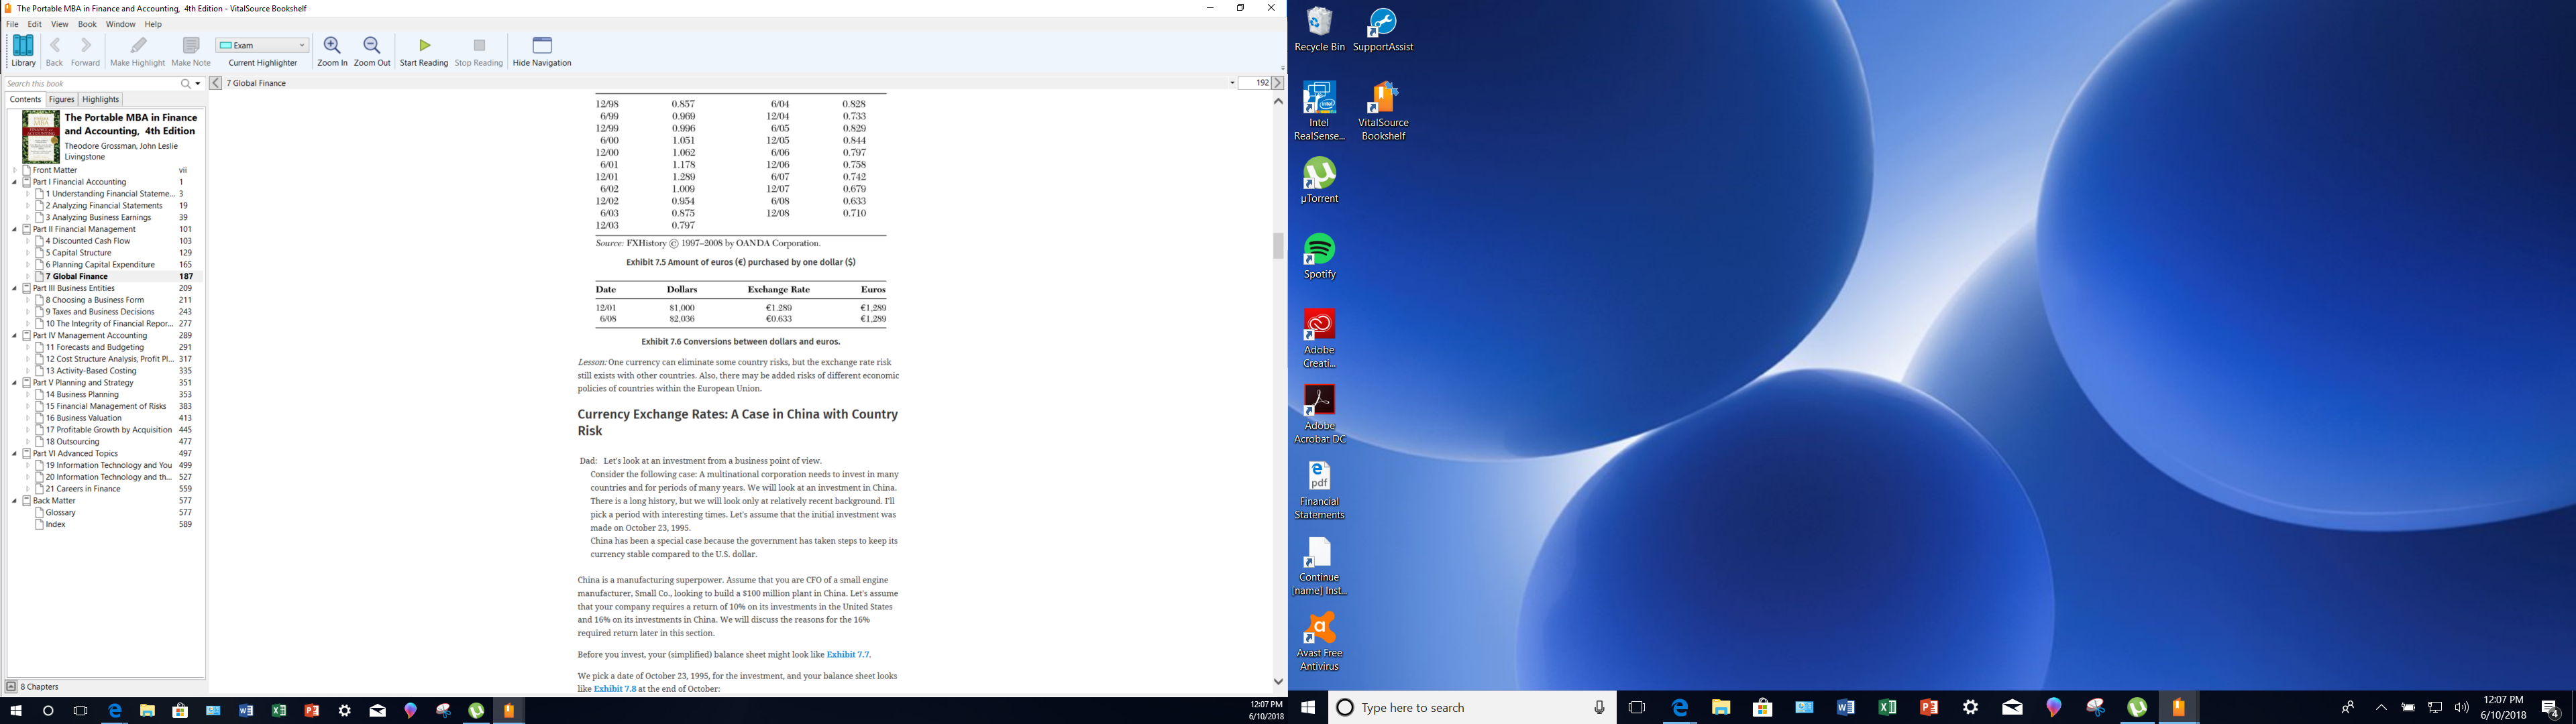Open the Index entry

click(56, 525)
